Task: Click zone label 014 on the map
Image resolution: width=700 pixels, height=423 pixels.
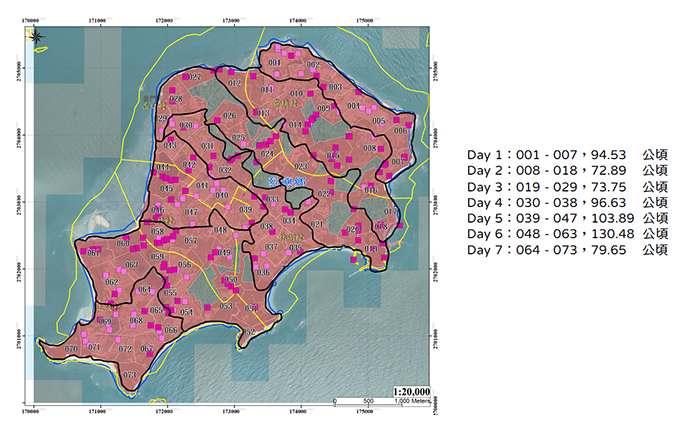Action: pyautogui.click(x=295, y=124)
